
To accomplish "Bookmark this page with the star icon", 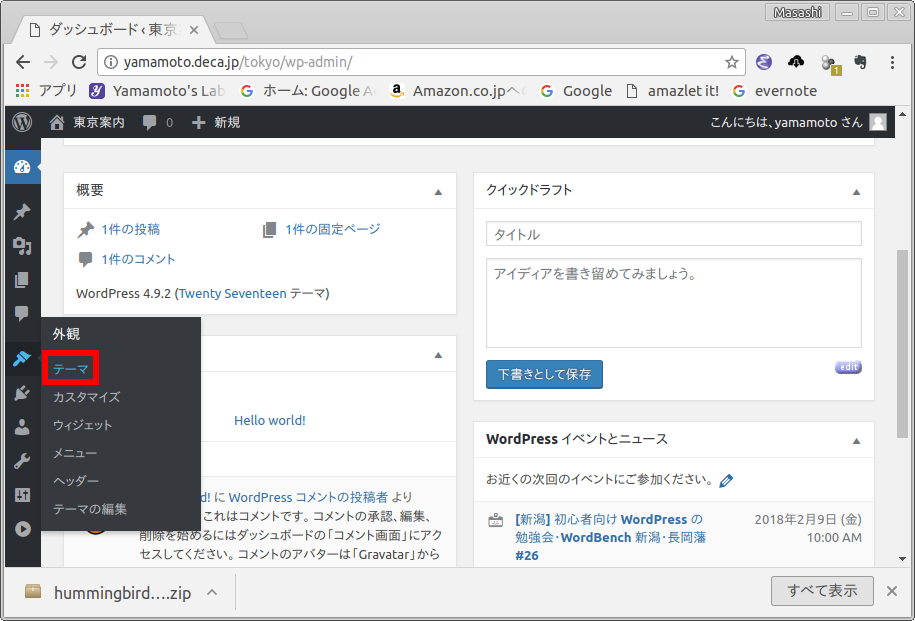I will pos(732,62).
